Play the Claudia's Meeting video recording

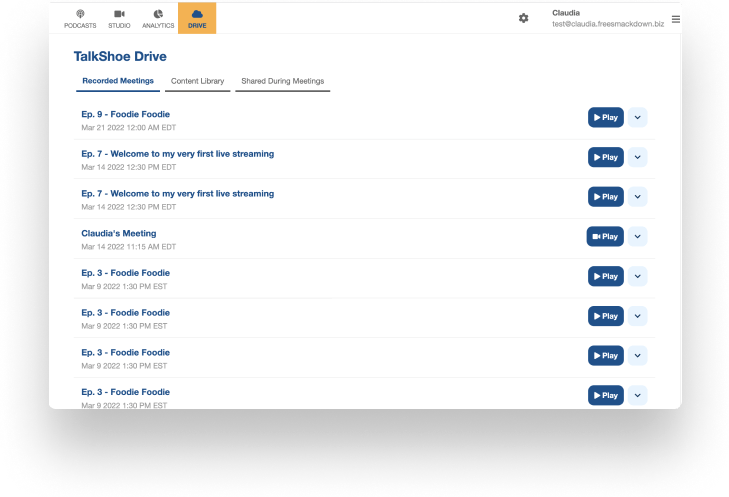pyautogui.click(x=605, y=237)
